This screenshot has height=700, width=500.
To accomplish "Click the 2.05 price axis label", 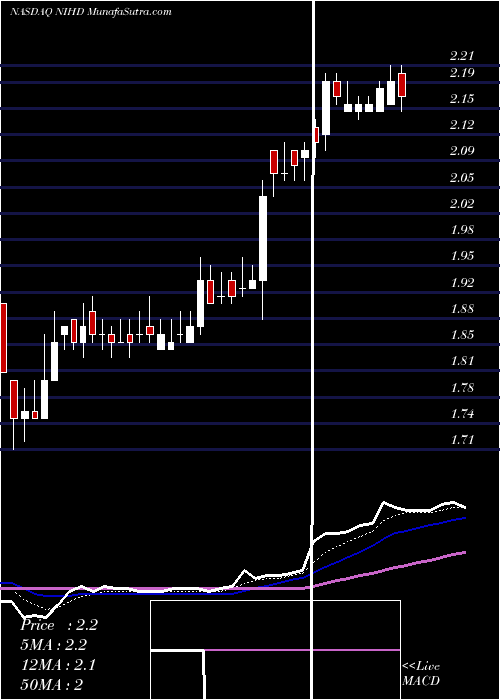I will tap(462, 177).
